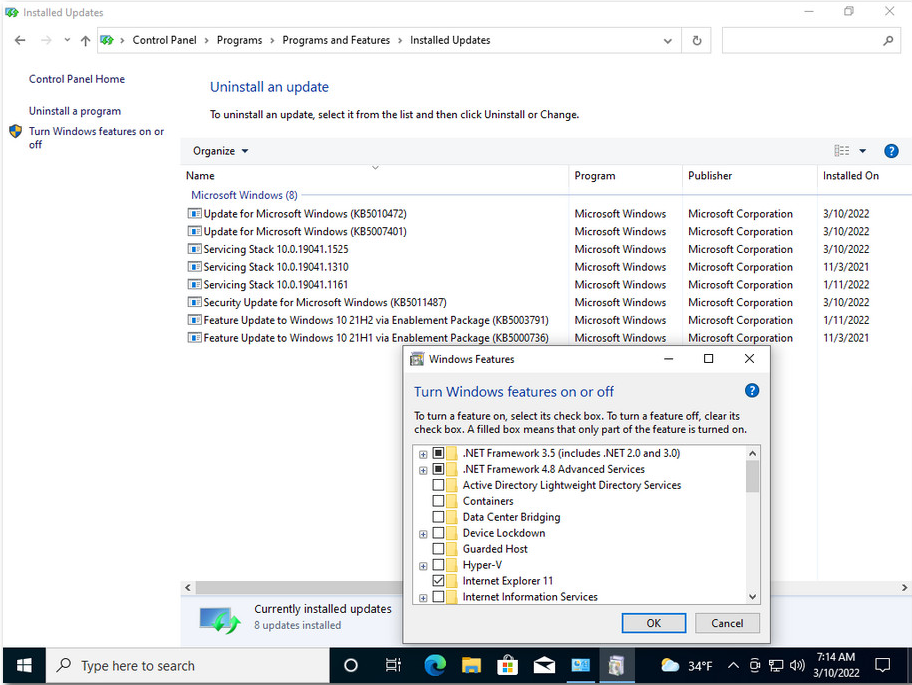The width and height of the screenshot is (912, 685).
Task: Select Feature Update KB5003791 icon
Action: [x=194, y=320]
